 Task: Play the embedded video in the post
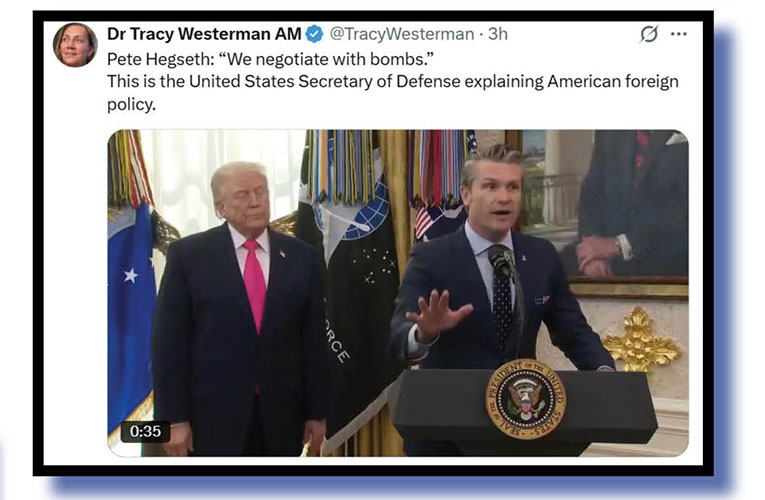pyautogui.click(x=398, y=293)
